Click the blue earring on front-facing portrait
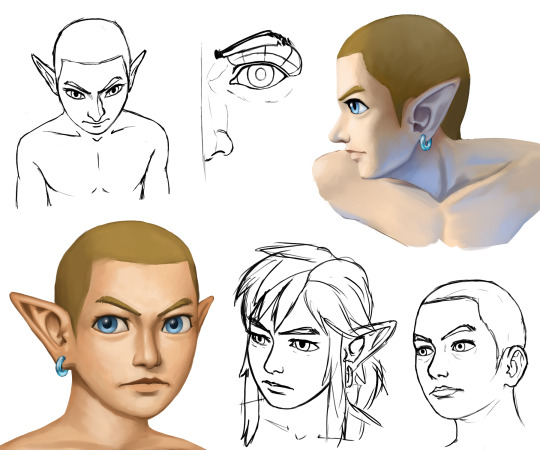 pyautogui.click(x=61, y=366)
